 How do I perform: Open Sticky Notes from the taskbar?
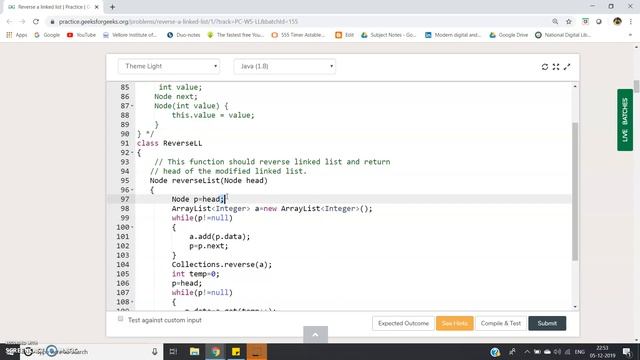click(x=236, y=351)
